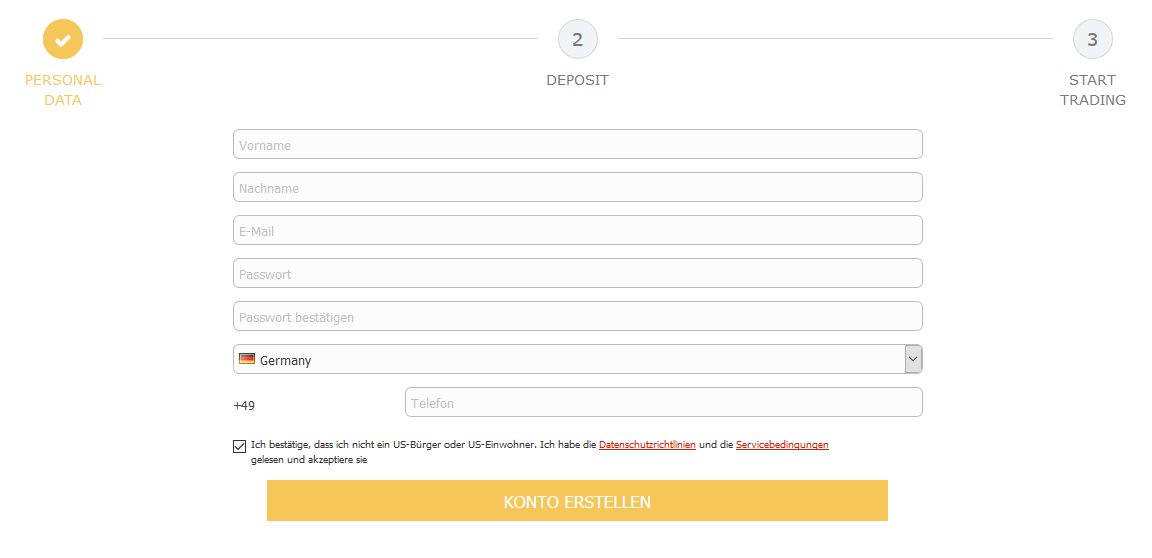Screen dimensions: 1152x558
Task: Focus the Nachname input field
Action: click(x=577, y=187)
